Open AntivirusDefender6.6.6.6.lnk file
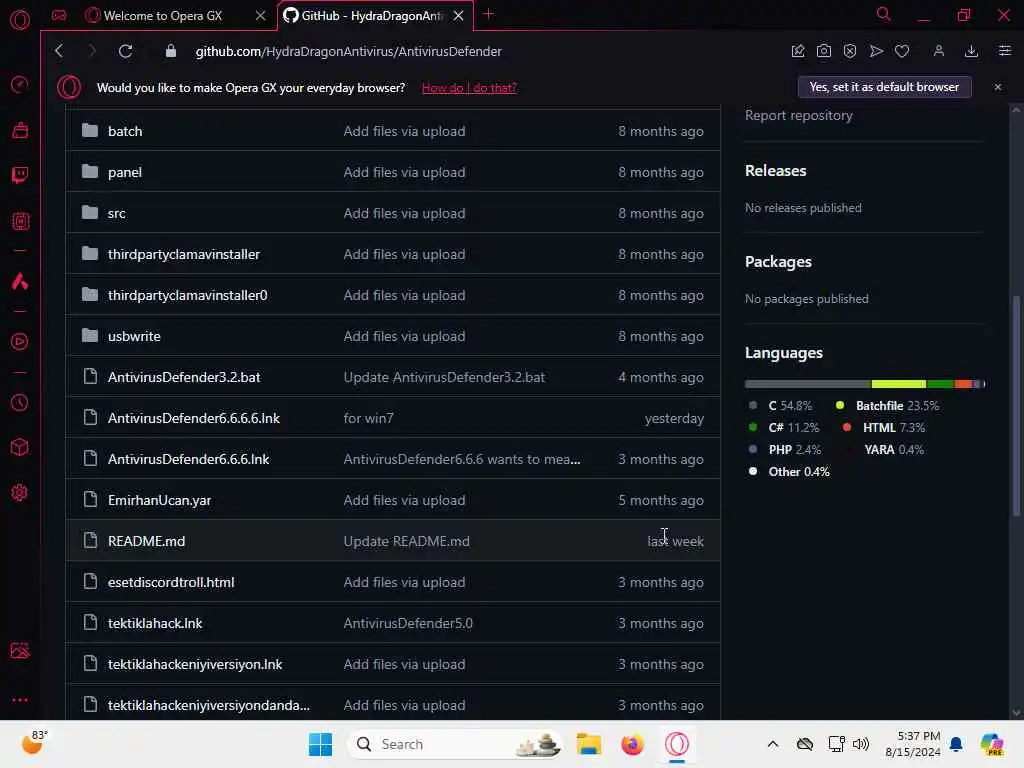The image size is (1024, 768). pos(193,419)
